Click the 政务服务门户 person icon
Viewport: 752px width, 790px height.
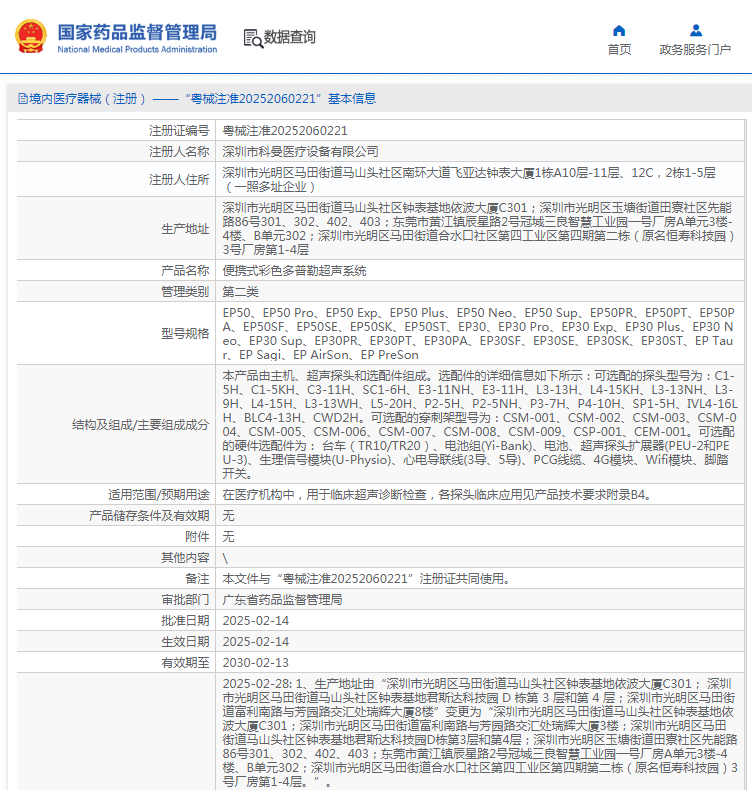click(695, 30)
